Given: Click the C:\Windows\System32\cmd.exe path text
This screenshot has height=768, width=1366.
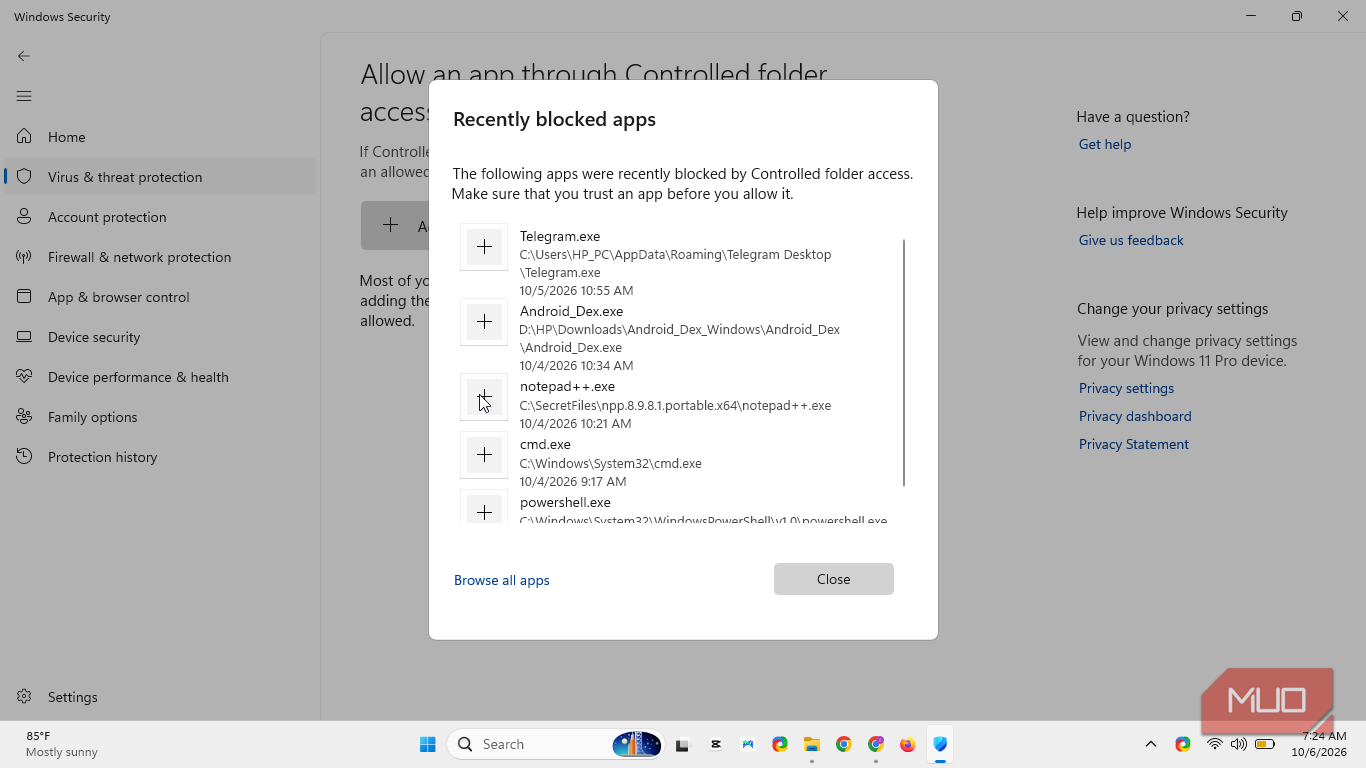Looking at the screenshot, I should click(x=610, y=463).
